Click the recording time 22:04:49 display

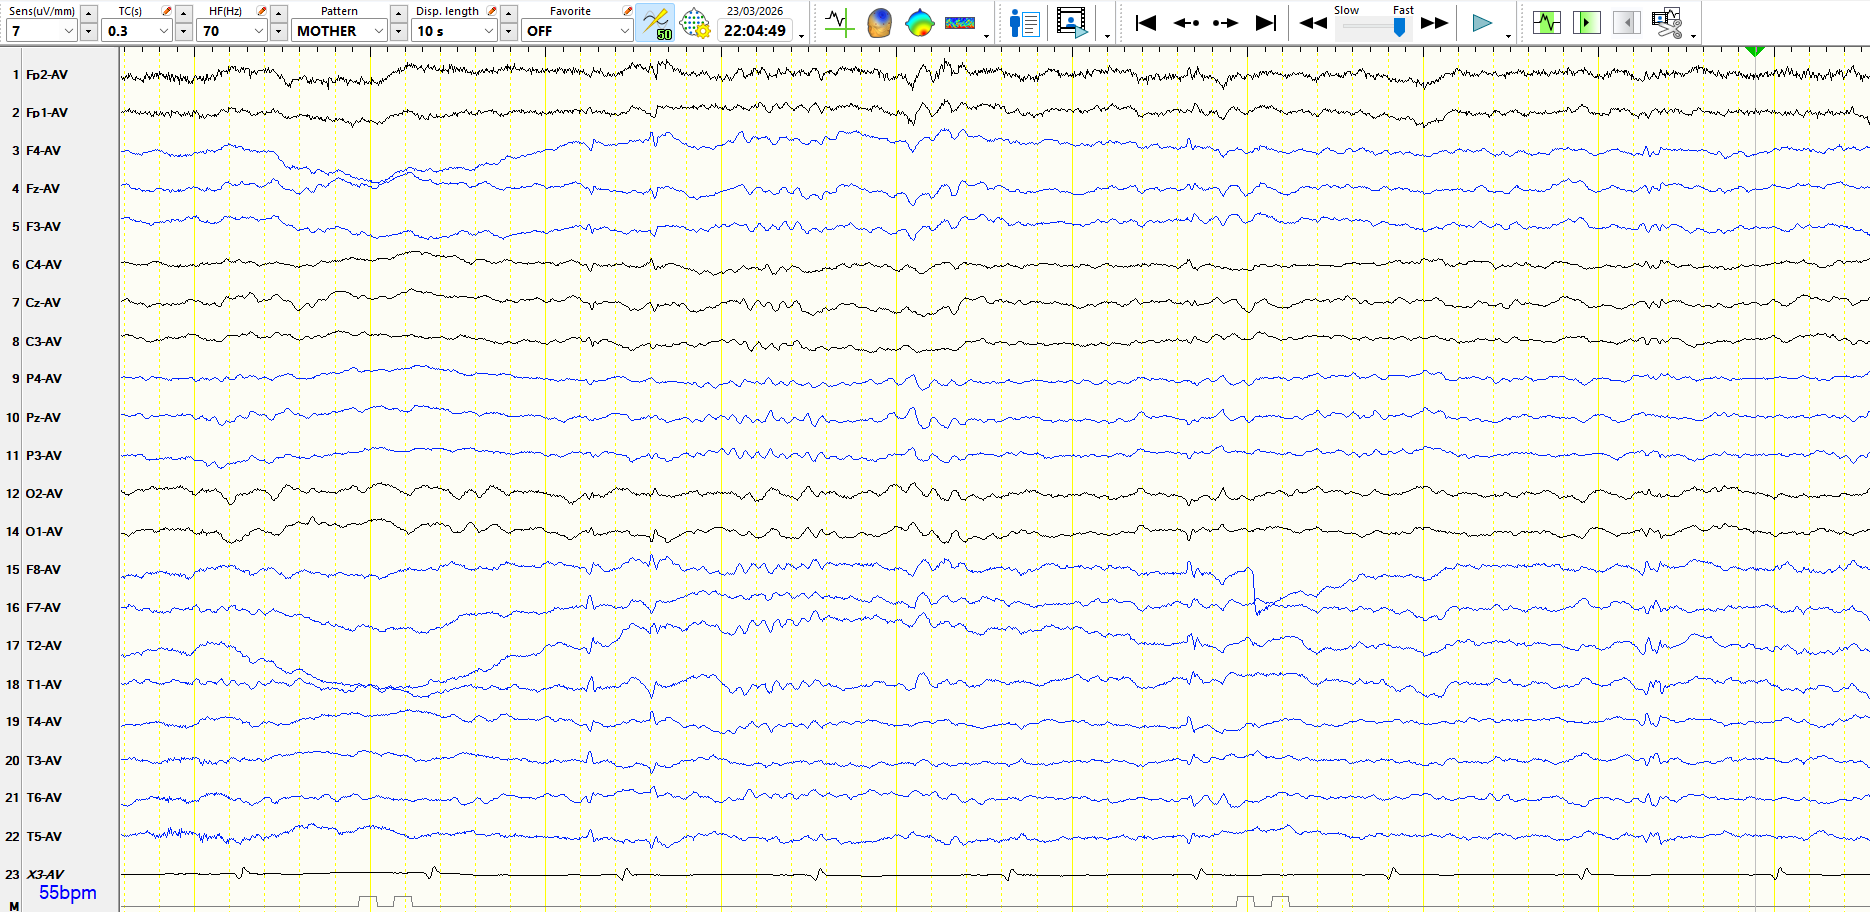coord(755,31)
